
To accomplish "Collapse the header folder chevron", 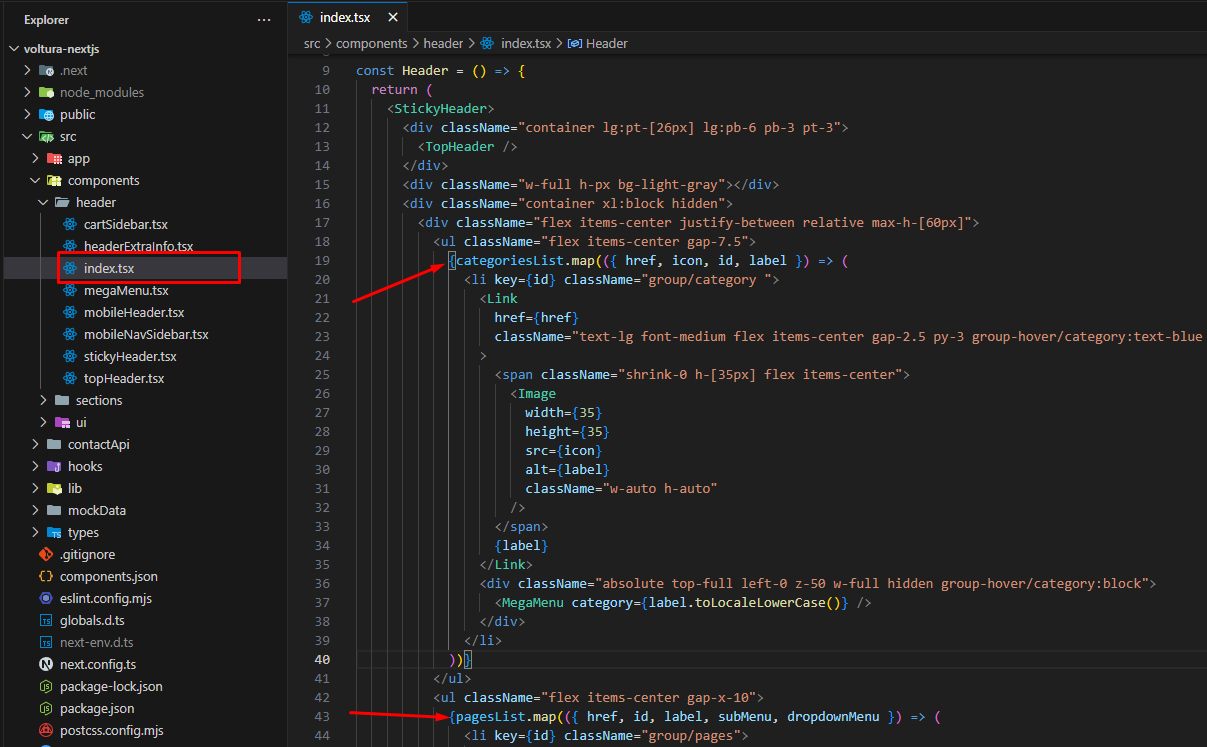I will pos(43,202).
